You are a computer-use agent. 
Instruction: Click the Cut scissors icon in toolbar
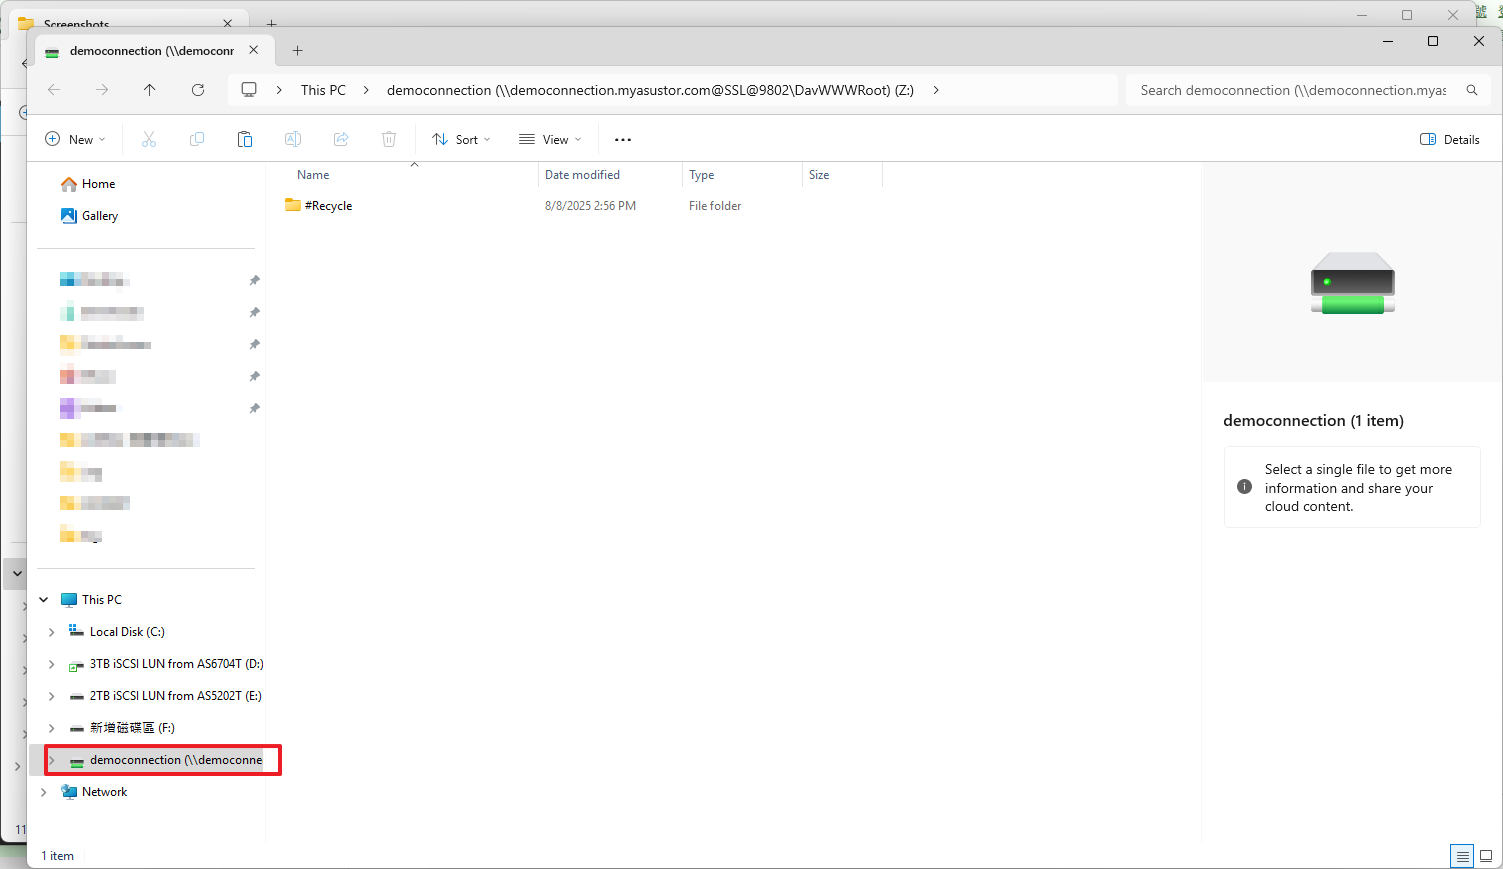click(x=149, y=139)
